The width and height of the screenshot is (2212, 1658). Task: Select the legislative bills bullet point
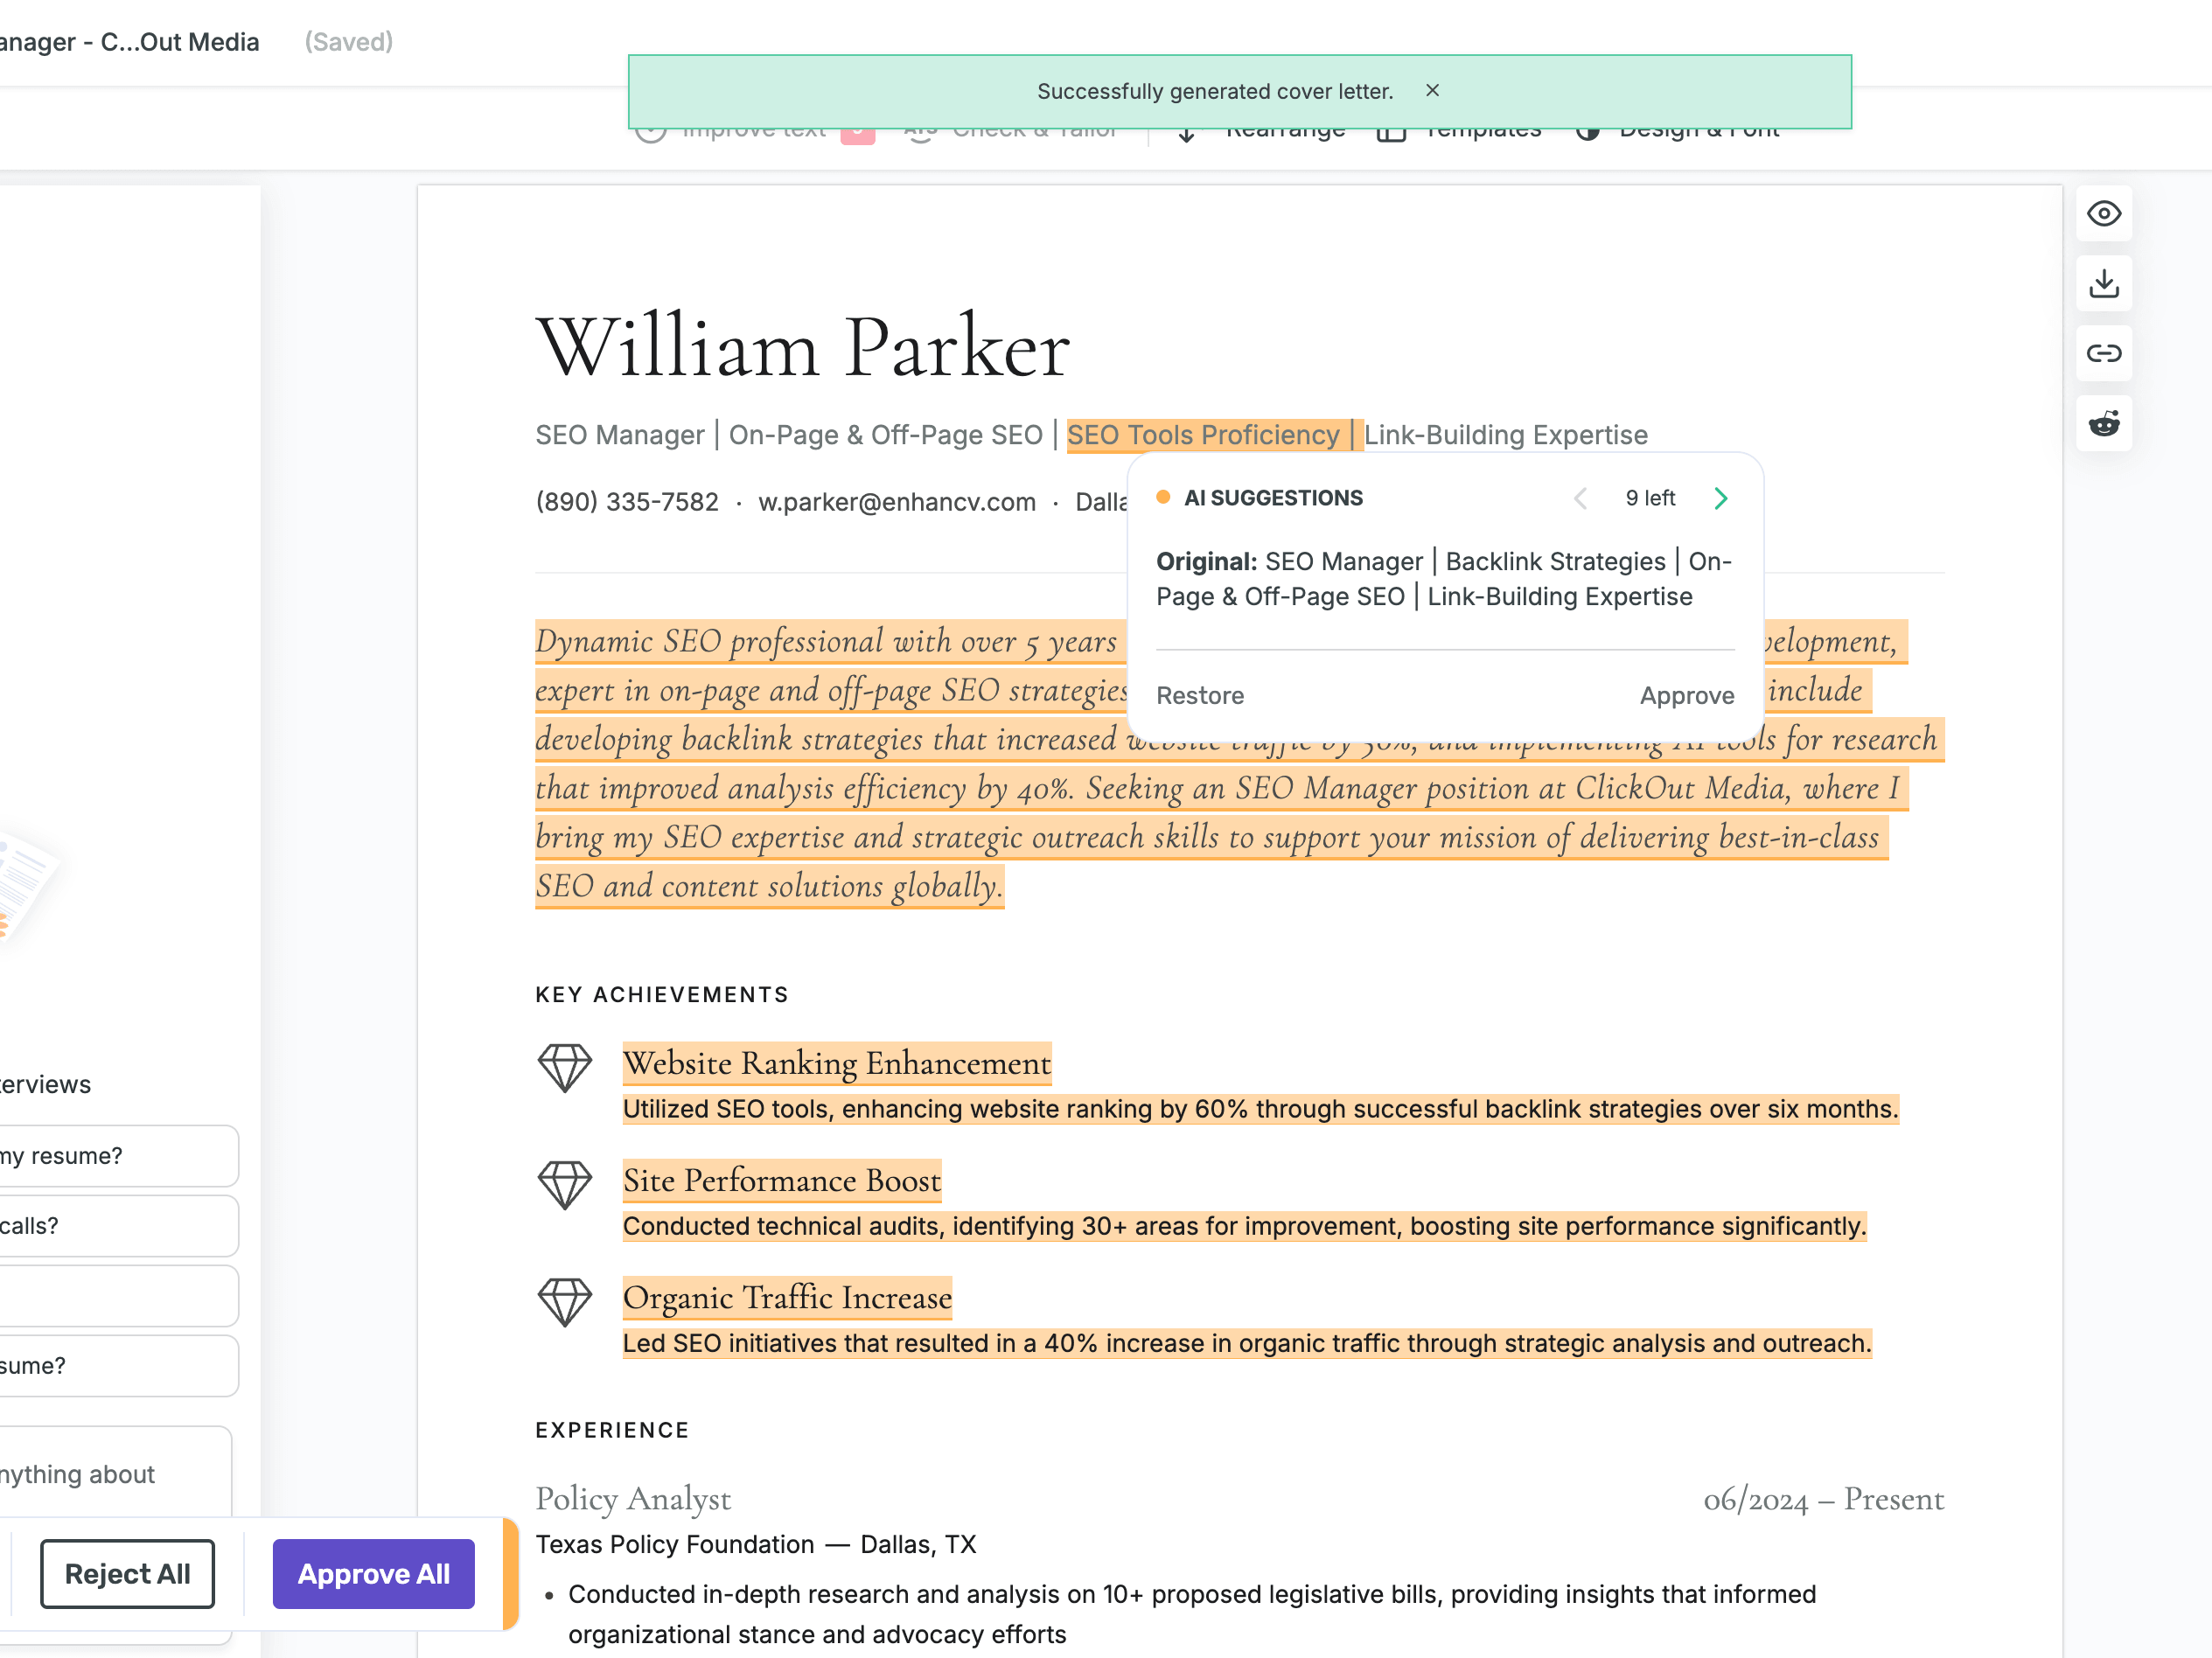point(1192,1614)
